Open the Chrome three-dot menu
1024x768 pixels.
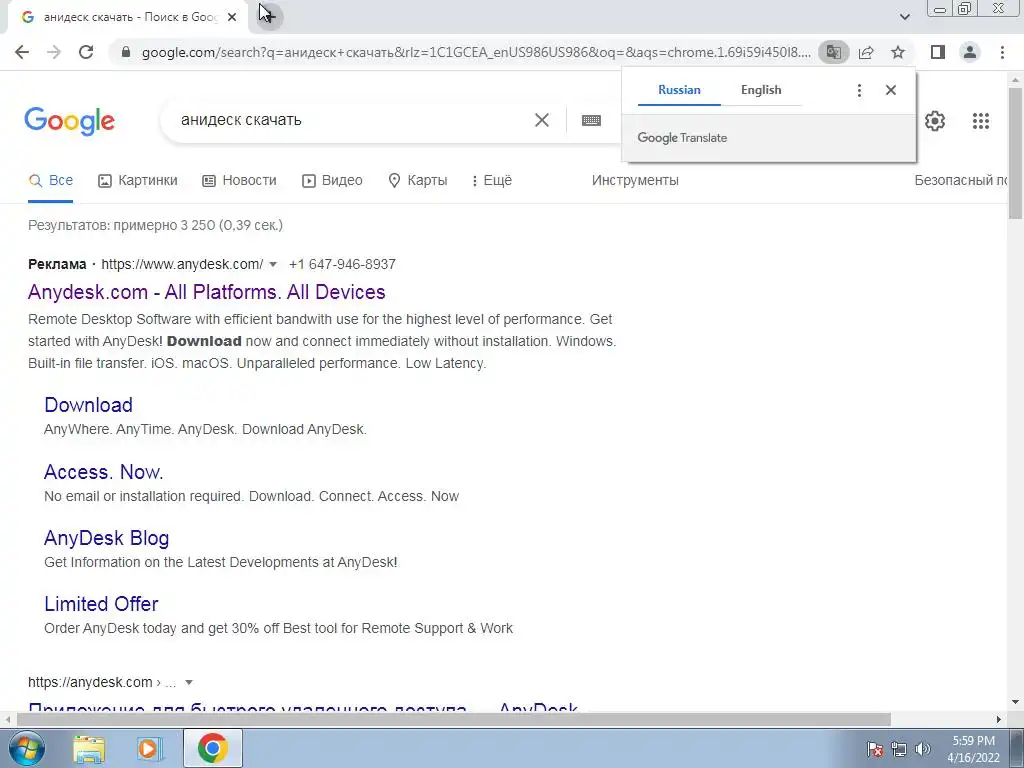click(1002, 52)
